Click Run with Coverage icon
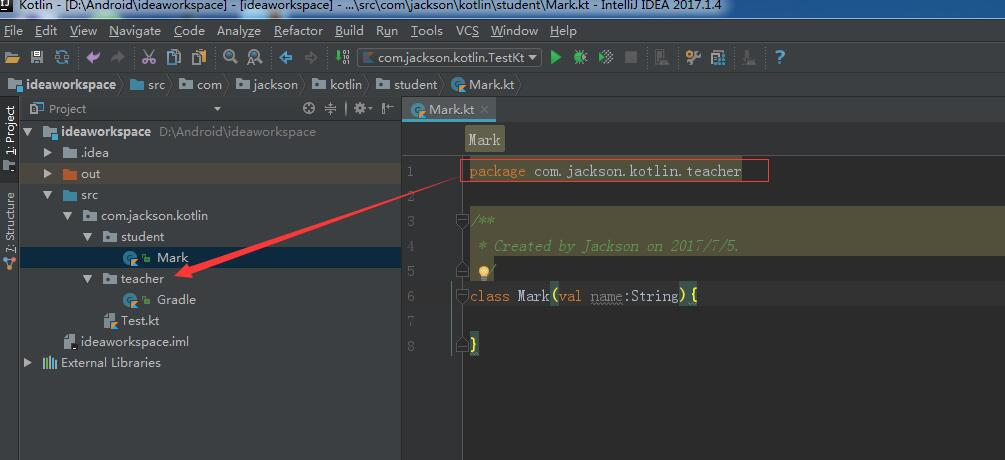 (x=606, y=58)
